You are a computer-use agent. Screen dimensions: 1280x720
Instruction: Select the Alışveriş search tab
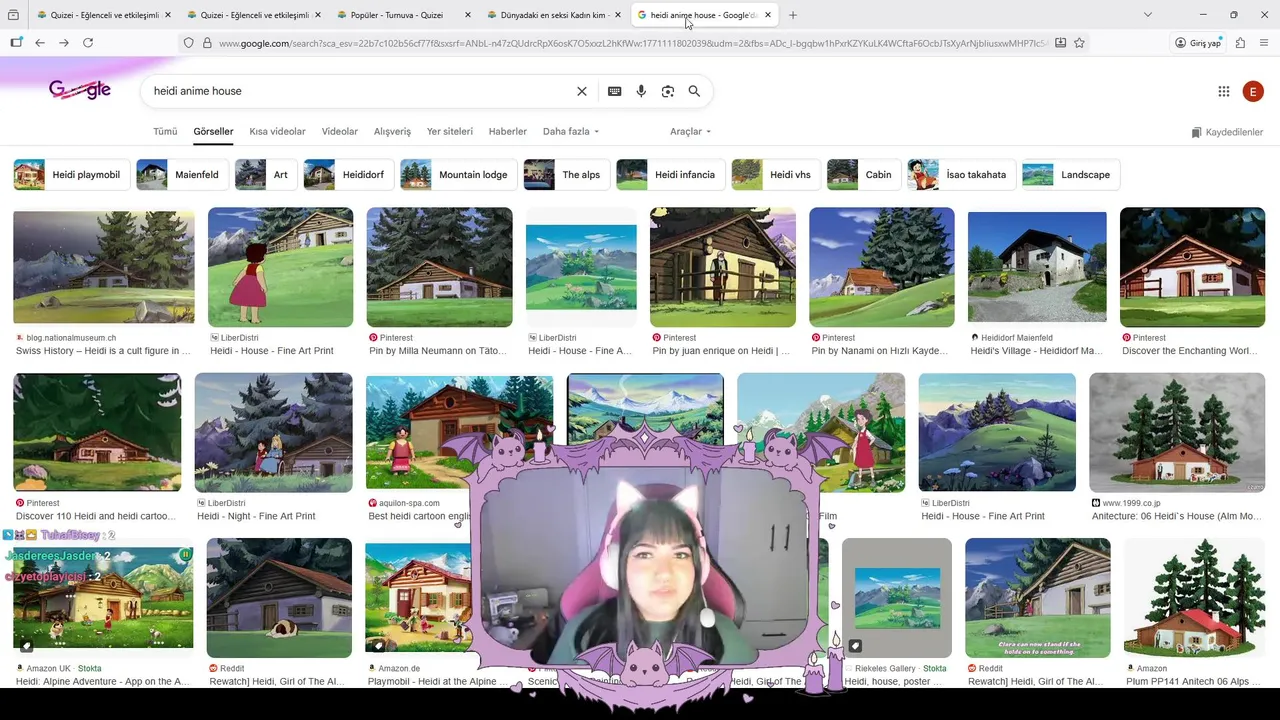392,131
